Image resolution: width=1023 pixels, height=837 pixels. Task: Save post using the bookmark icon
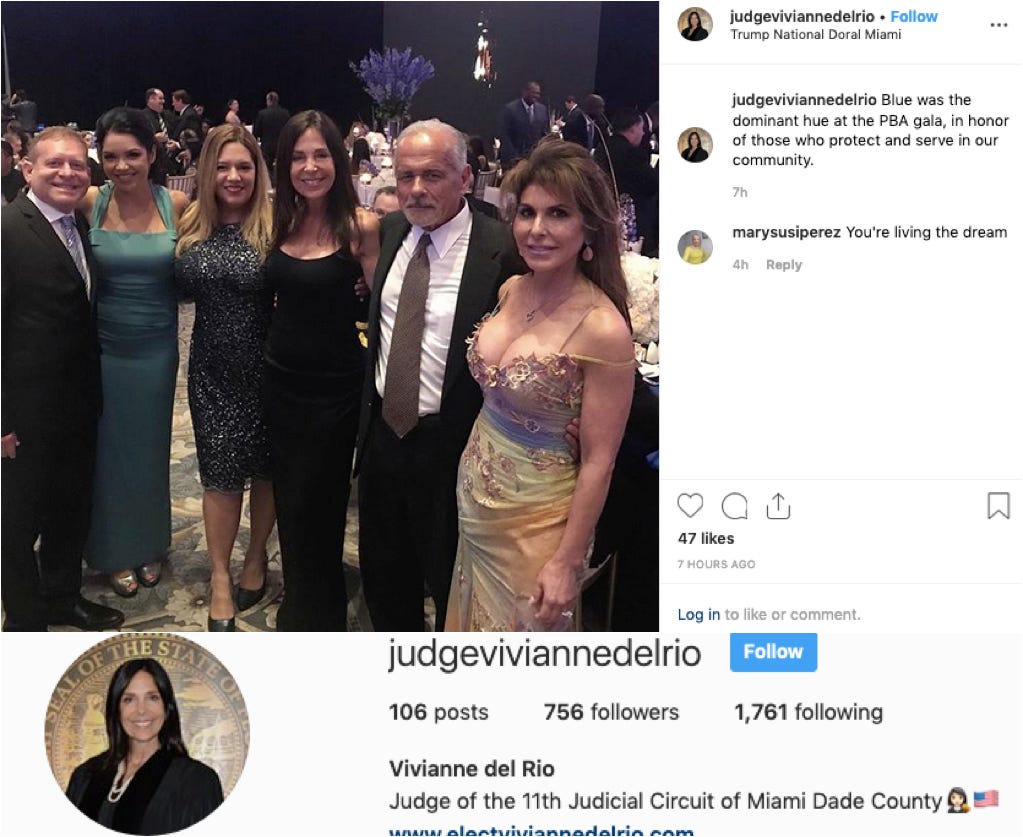pos(998,506)
